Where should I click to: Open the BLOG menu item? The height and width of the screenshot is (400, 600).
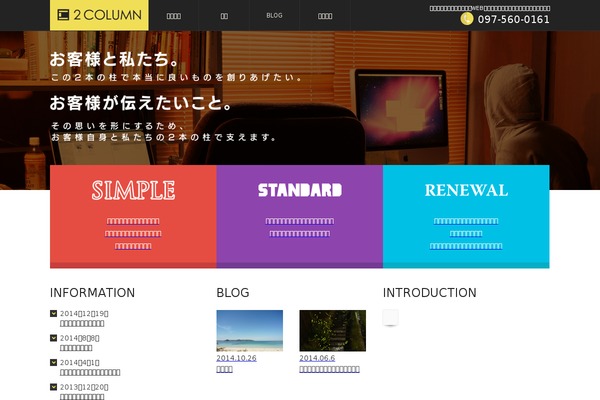pos(274,15)
